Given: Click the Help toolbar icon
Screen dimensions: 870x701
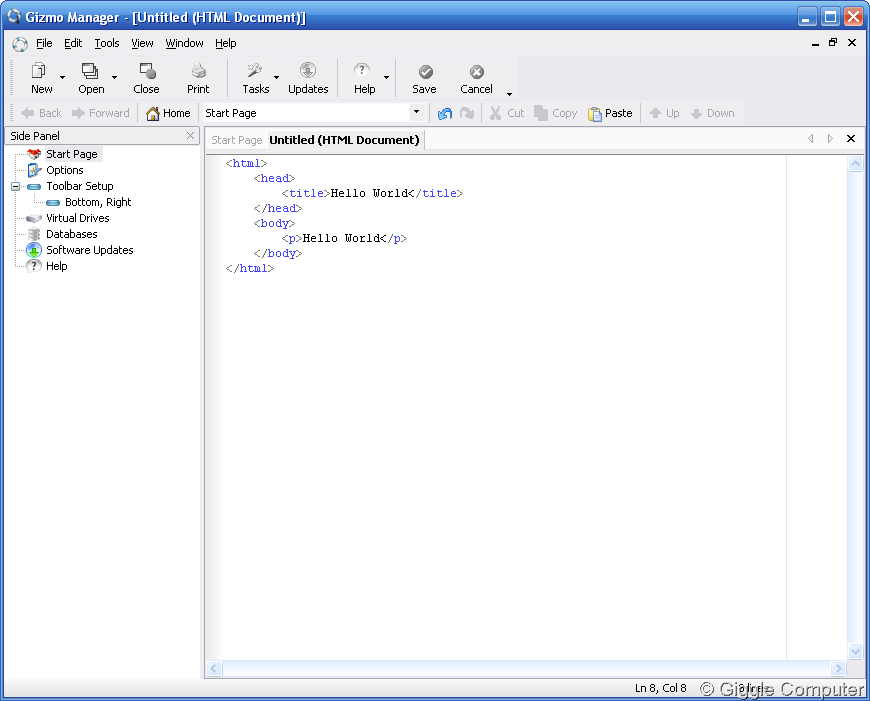Looking at the screenshot, I should tap(362, 70).
